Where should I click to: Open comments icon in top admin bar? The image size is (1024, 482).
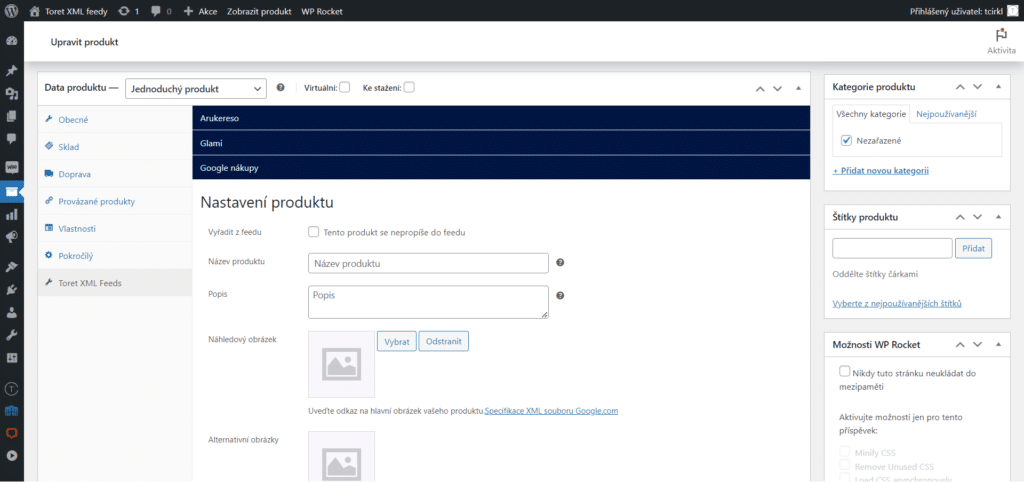click(x=161, y=11)
